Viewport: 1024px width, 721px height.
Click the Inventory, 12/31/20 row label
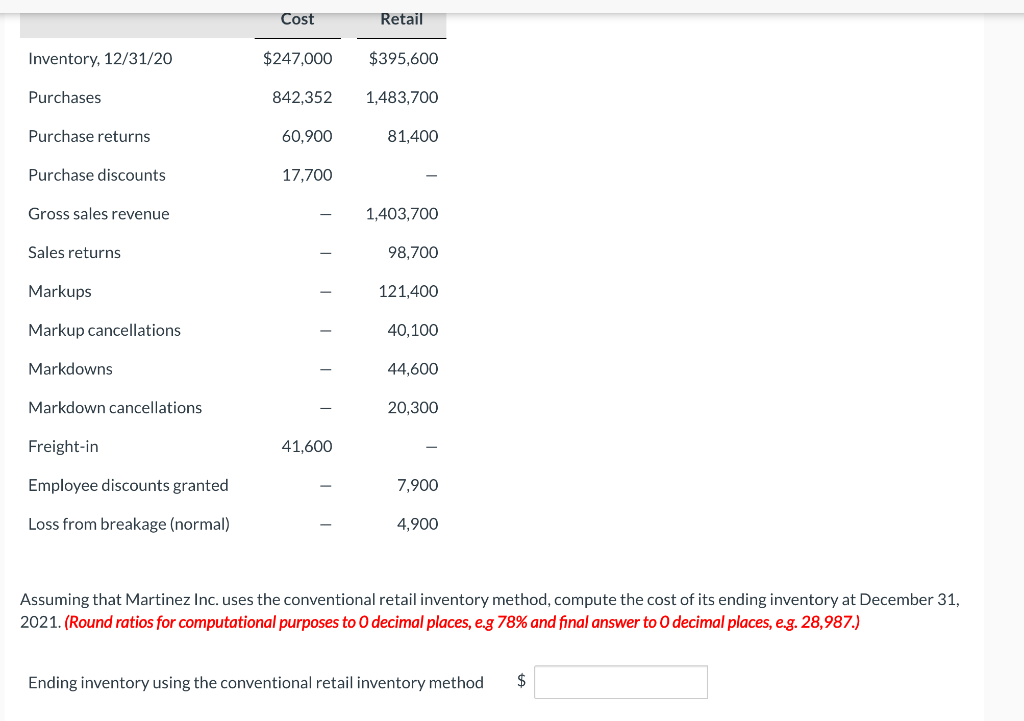(100, 58)
